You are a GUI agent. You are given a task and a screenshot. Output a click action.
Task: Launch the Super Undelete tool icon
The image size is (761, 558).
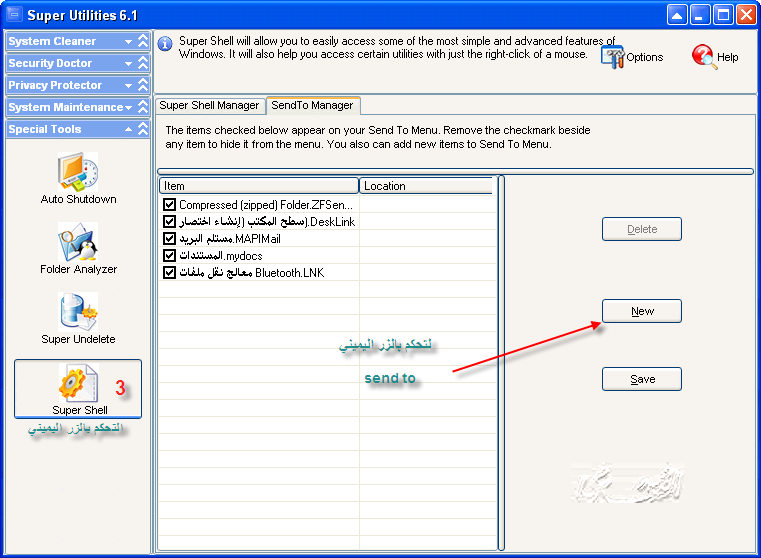78,312
